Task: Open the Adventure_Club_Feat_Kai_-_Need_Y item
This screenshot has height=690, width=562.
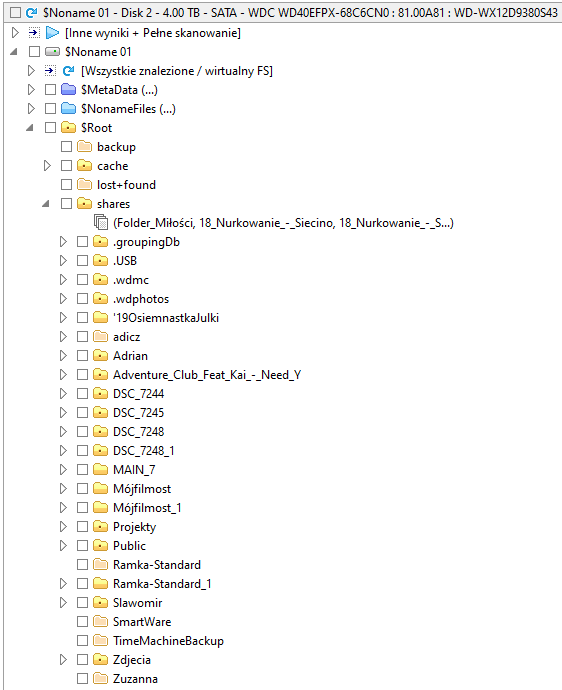Action: tap(207, 374)
